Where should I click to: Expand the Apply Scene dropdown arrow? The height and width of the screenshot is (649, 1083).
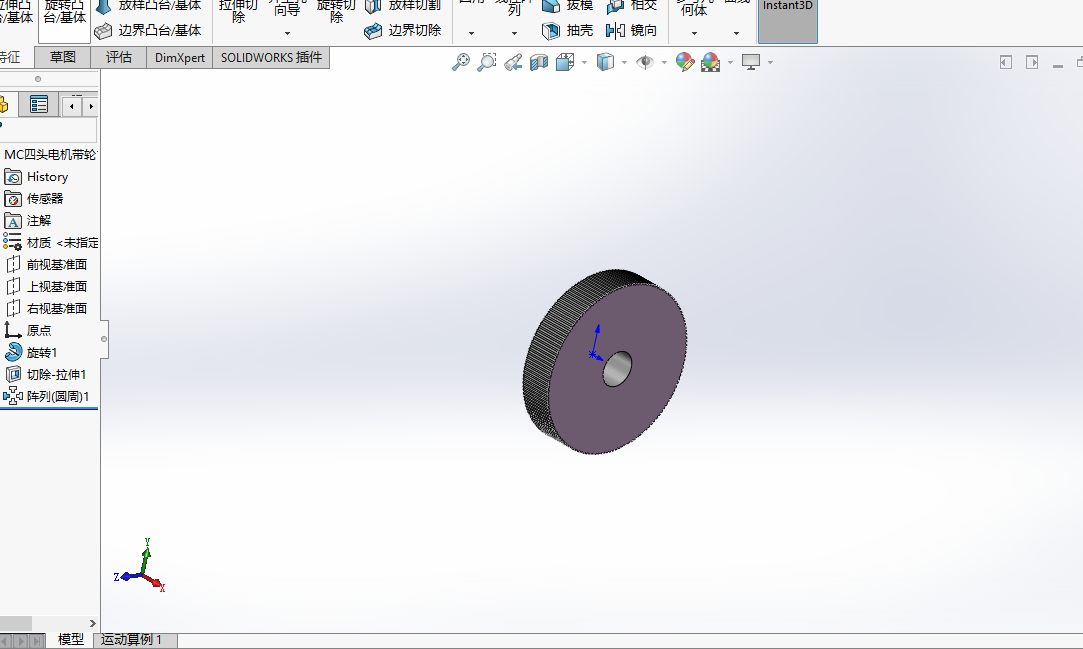(730, 62)
